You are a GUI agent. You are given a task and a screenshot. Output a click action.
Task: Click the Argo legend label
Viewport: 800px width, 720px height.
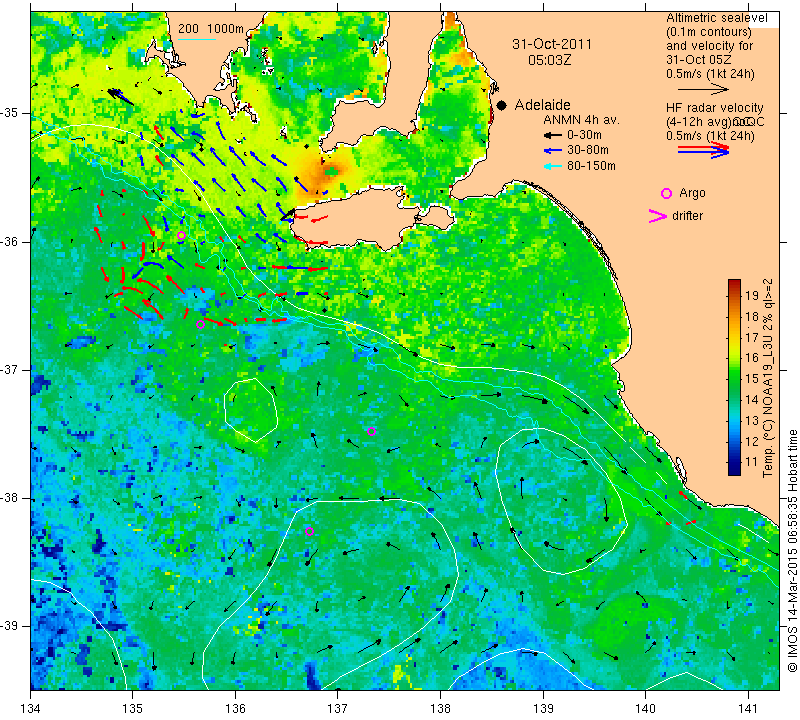[692, 193]
